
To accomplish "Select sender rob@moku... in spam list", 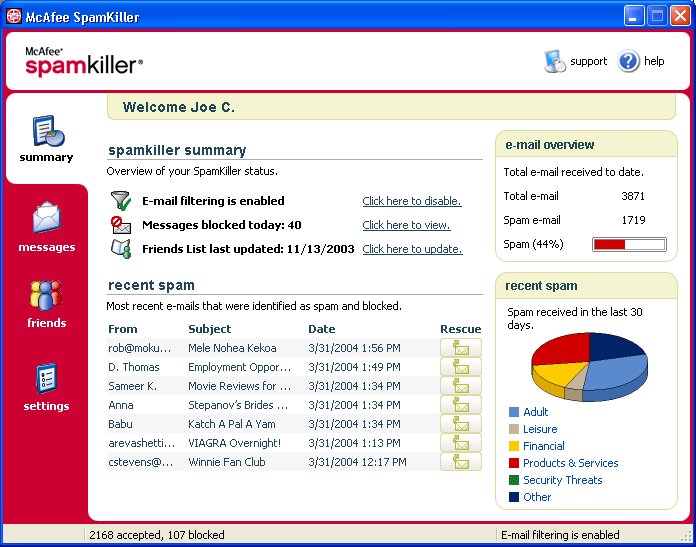I will pyautogui.click(x=139, y=348).
